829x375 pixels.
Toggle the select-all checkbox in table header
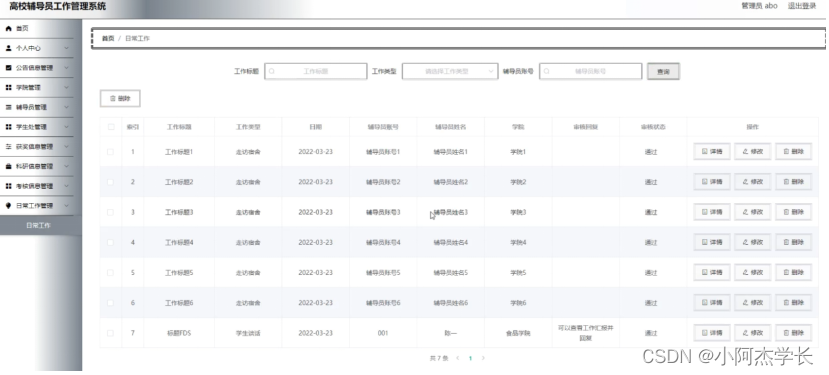[110, 127]
